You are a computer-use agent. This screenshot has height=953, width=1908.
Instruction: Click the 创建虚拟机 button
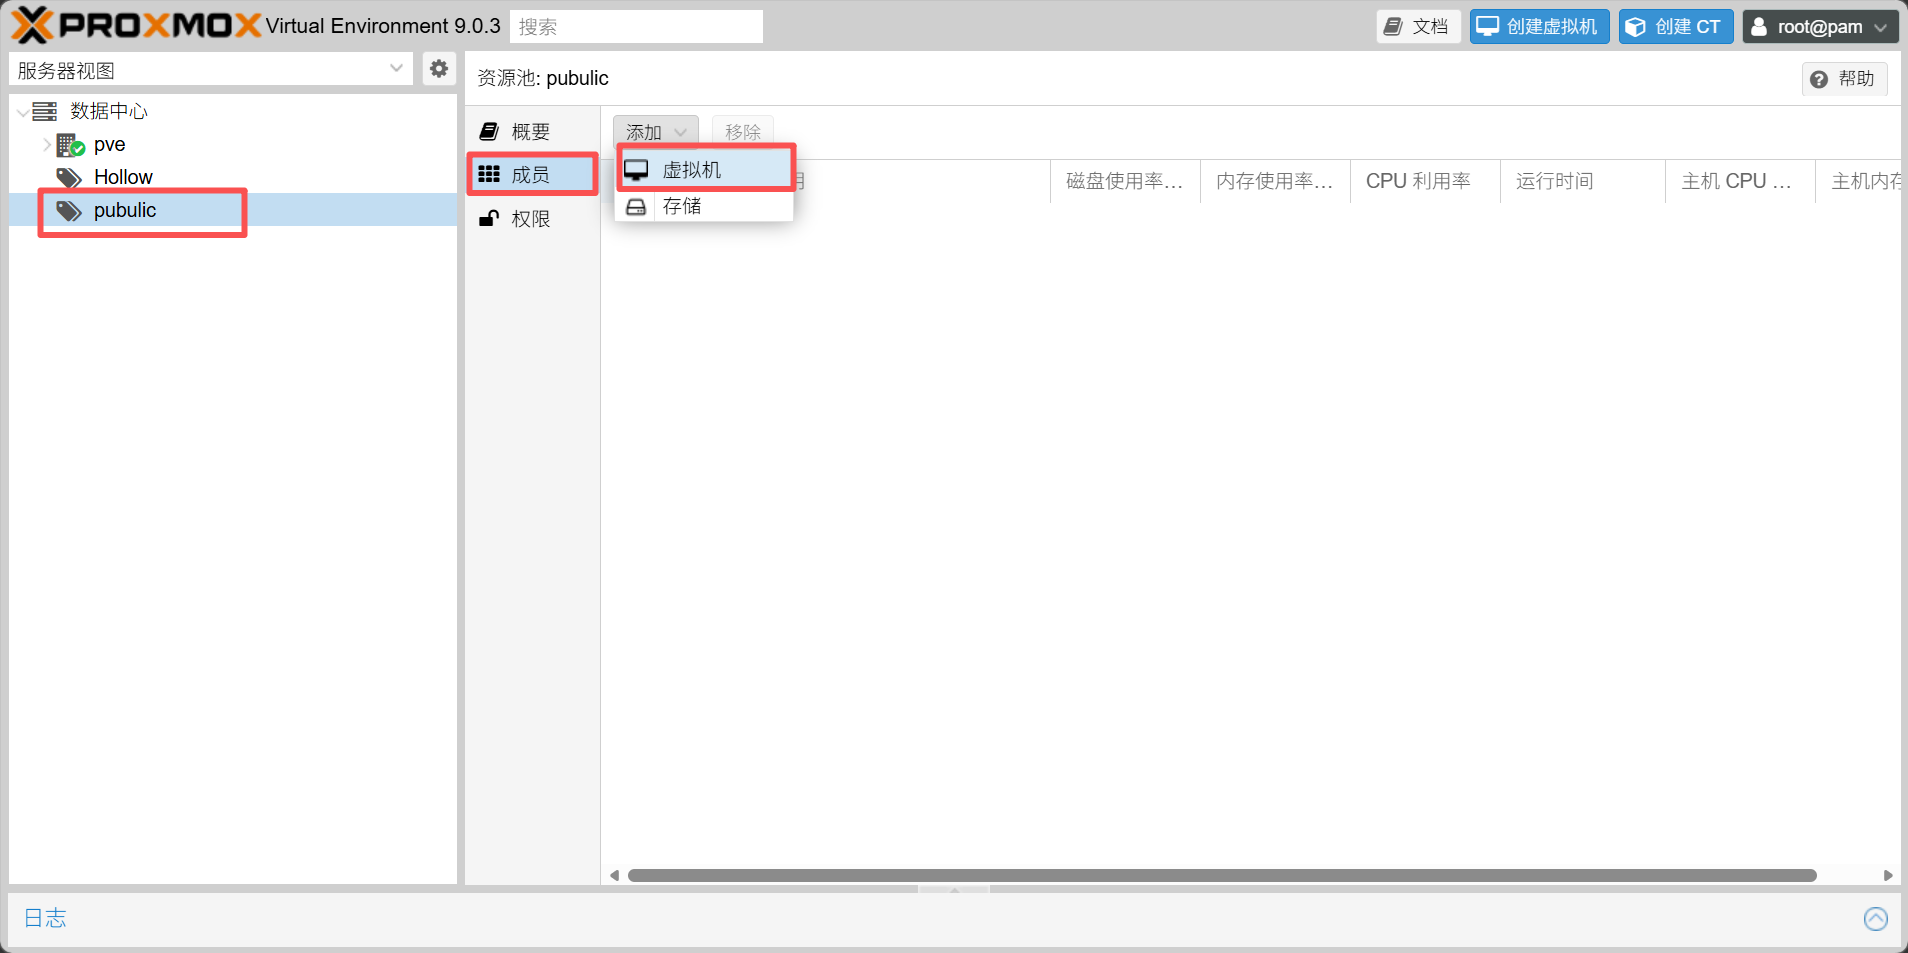point(1538,27)
